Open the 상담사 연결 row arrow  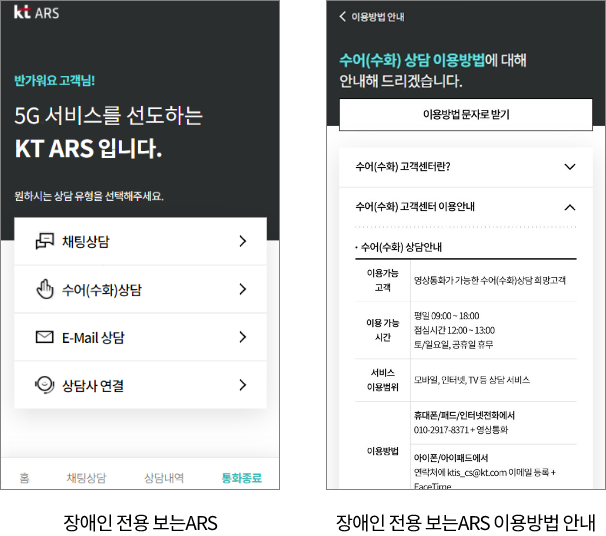point(242,385)
